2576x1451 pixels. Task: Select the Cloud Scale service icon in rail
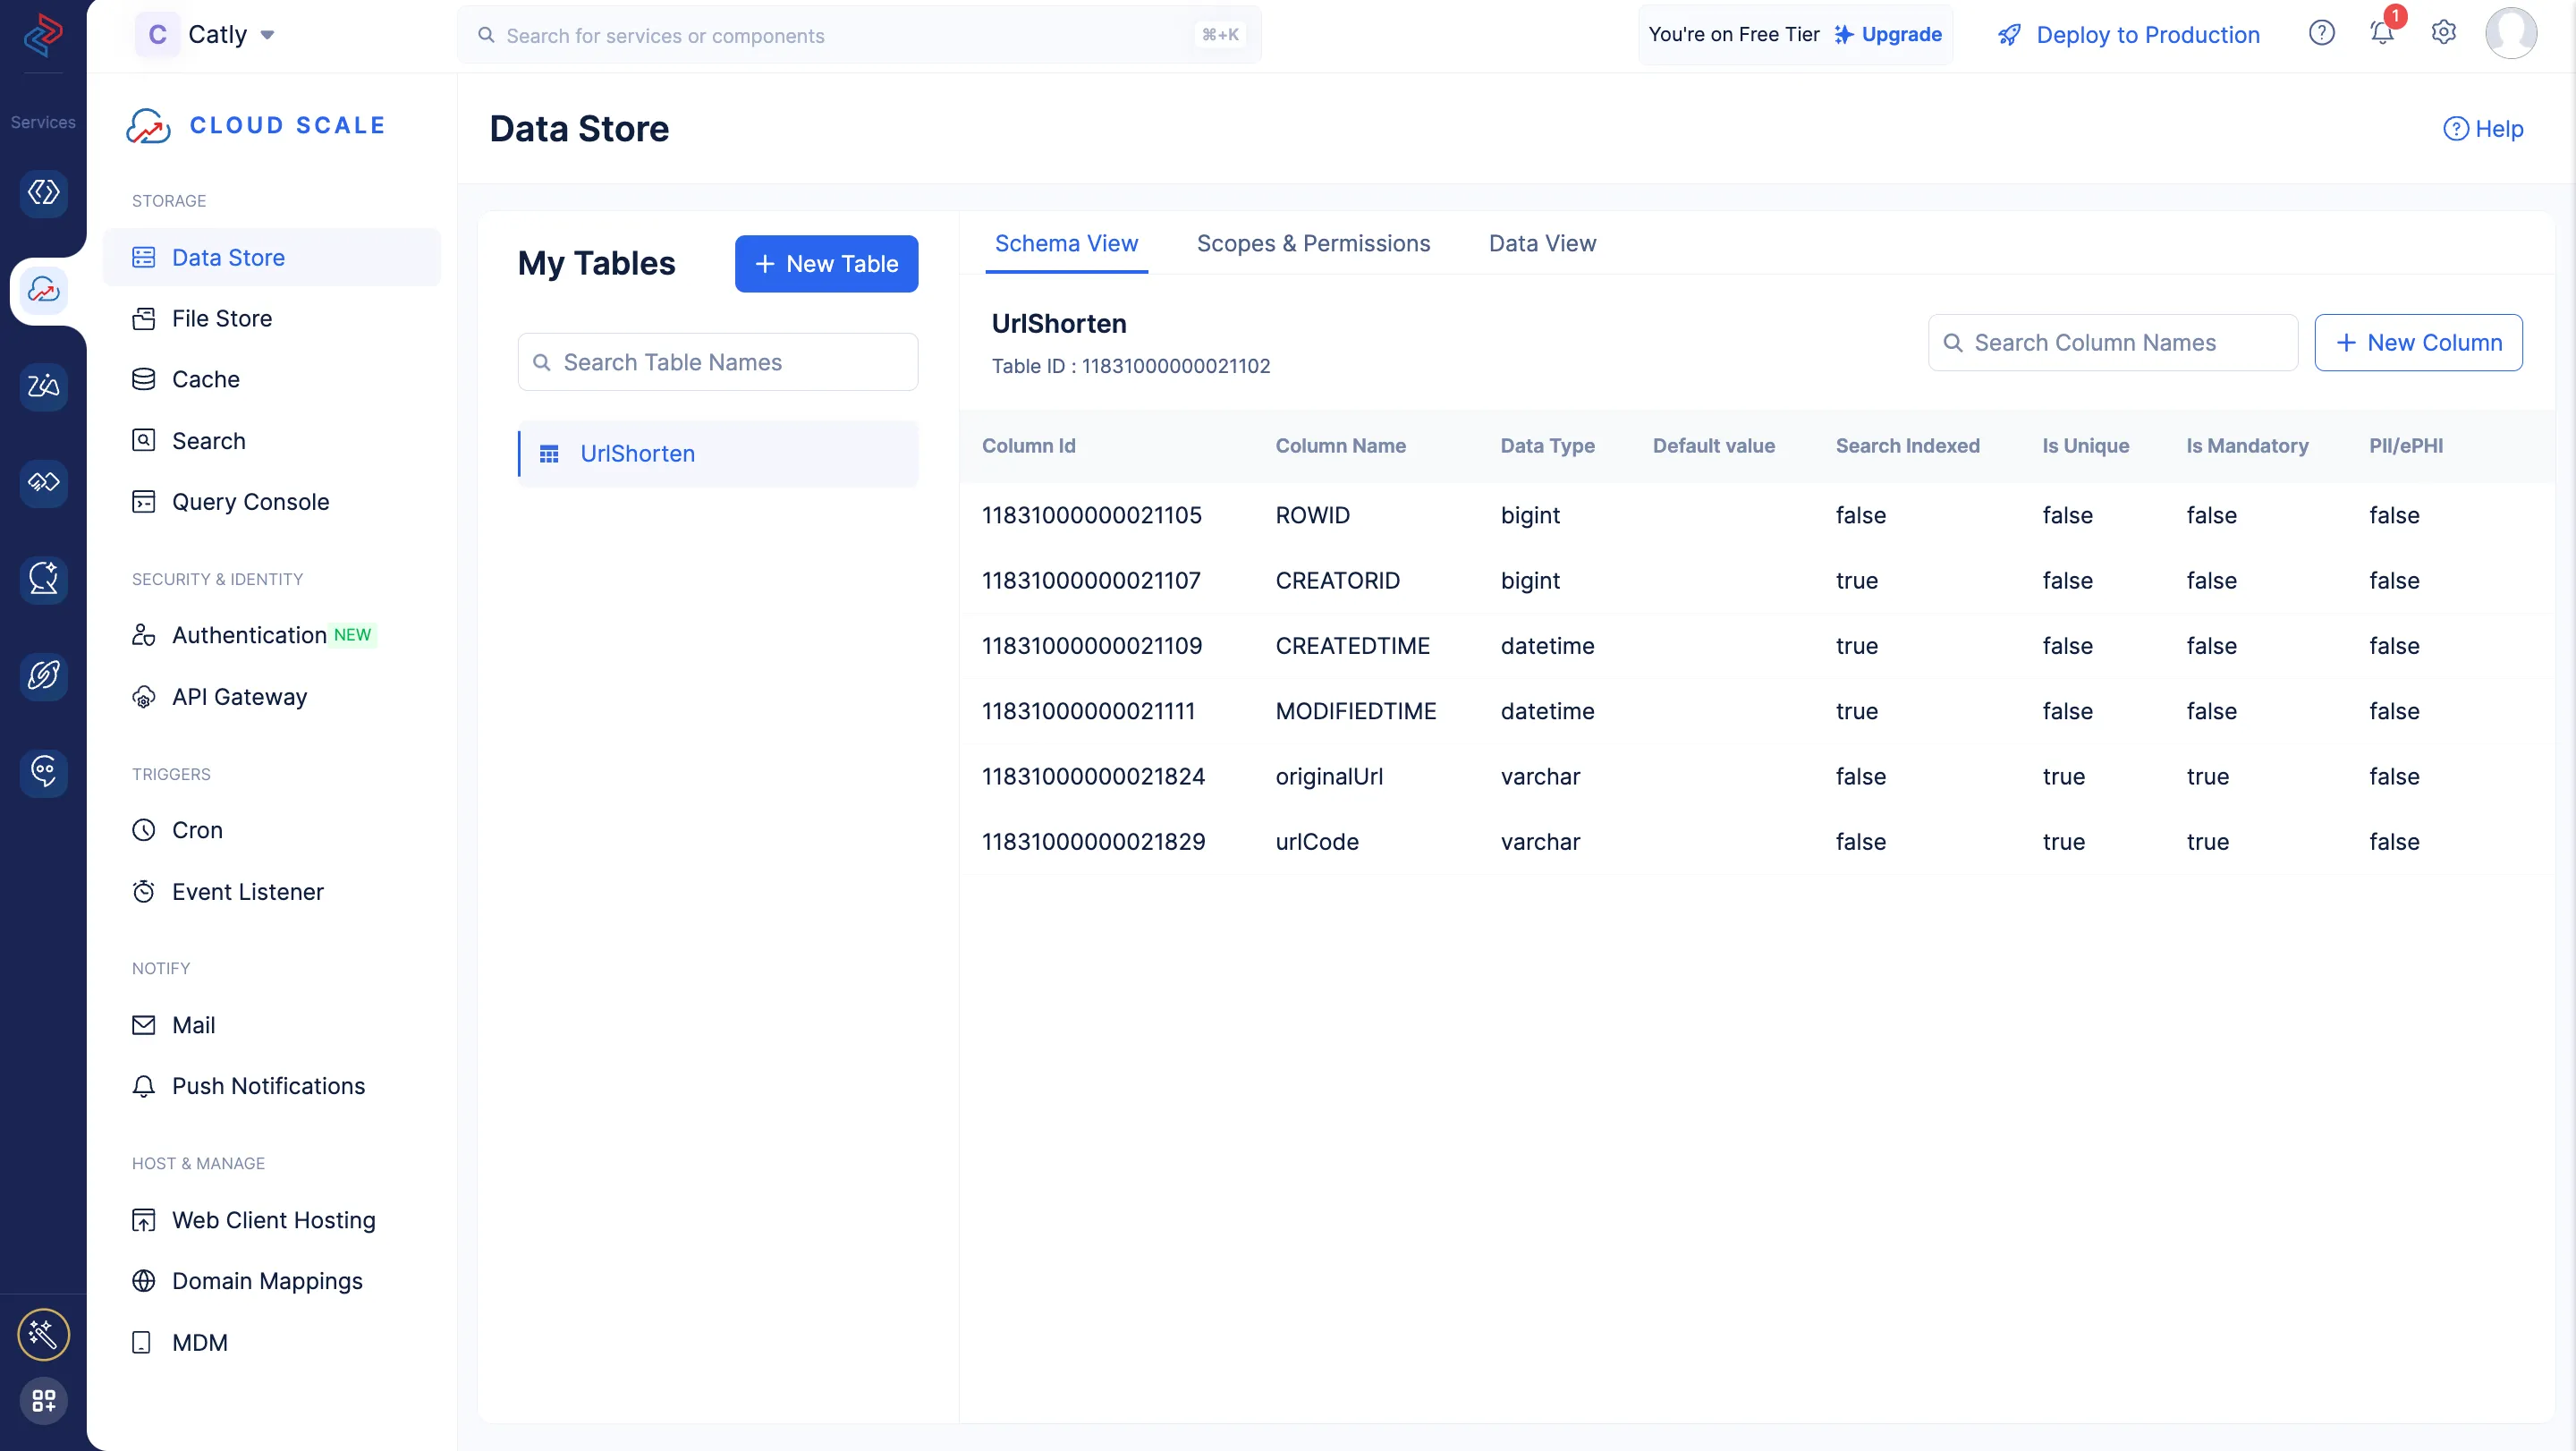43,290
